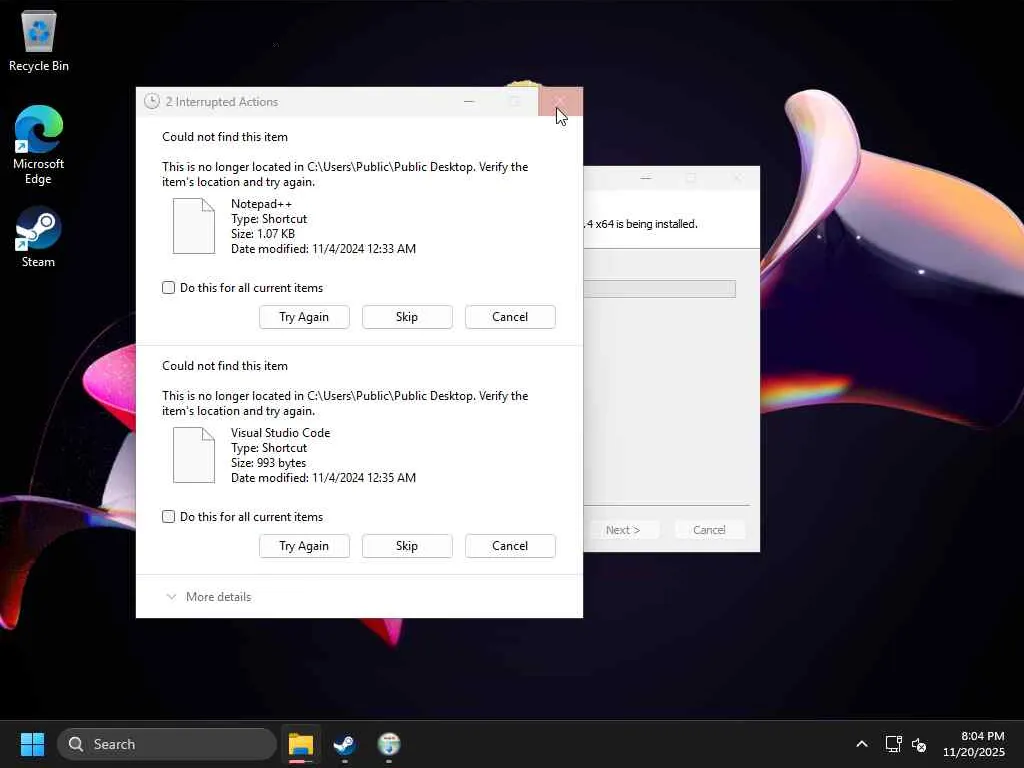Select the Microsoft Edge desktop shortcut
This screenshot has width=1024, height=768.
click(39, 145)
